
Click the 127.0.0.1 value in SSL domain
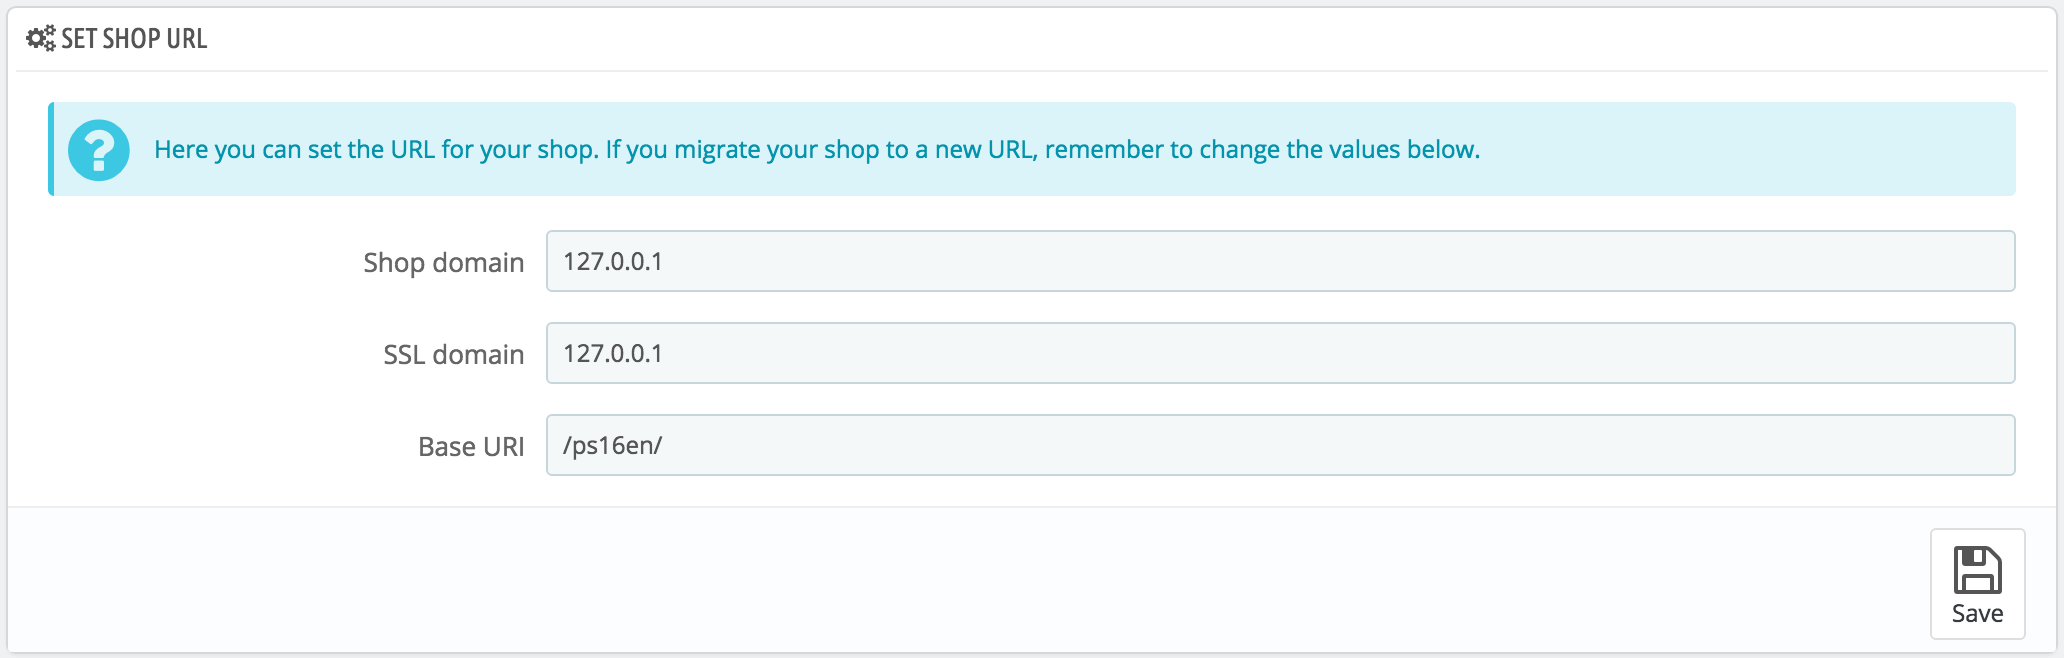point(613,353)
